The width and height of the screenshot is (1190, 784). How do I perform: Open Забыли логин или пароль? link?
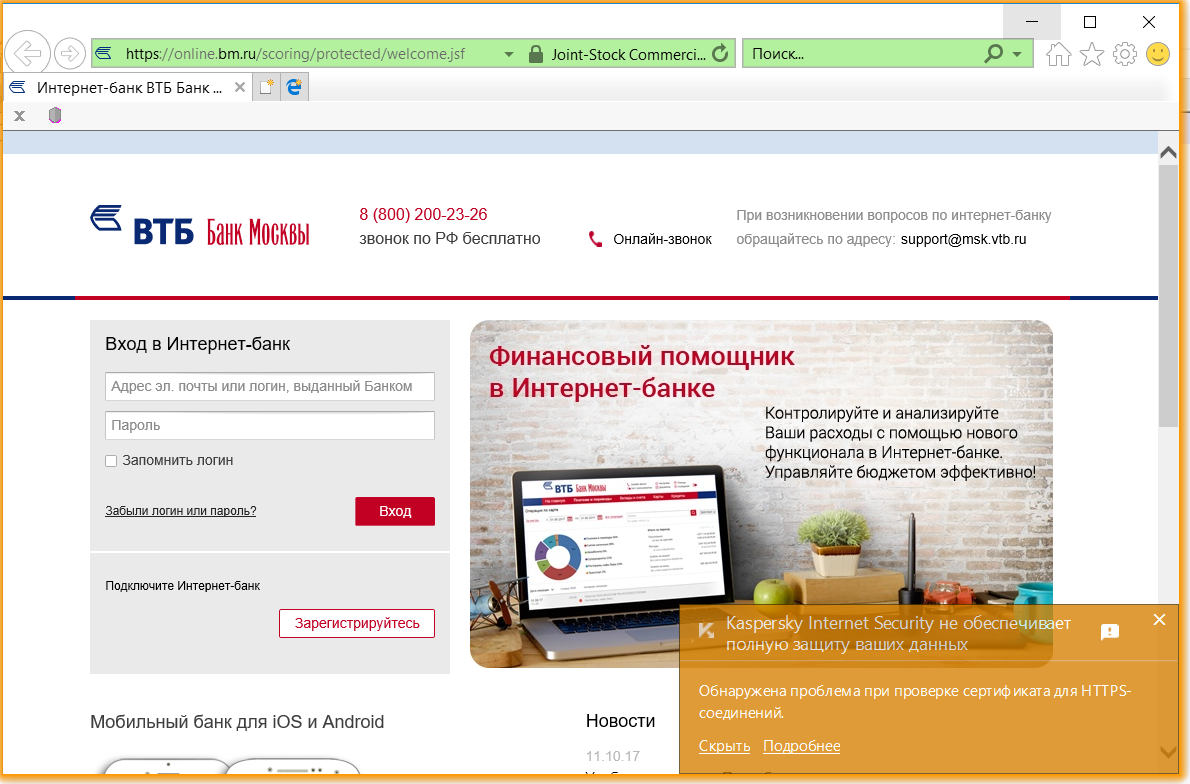(181, 511)
